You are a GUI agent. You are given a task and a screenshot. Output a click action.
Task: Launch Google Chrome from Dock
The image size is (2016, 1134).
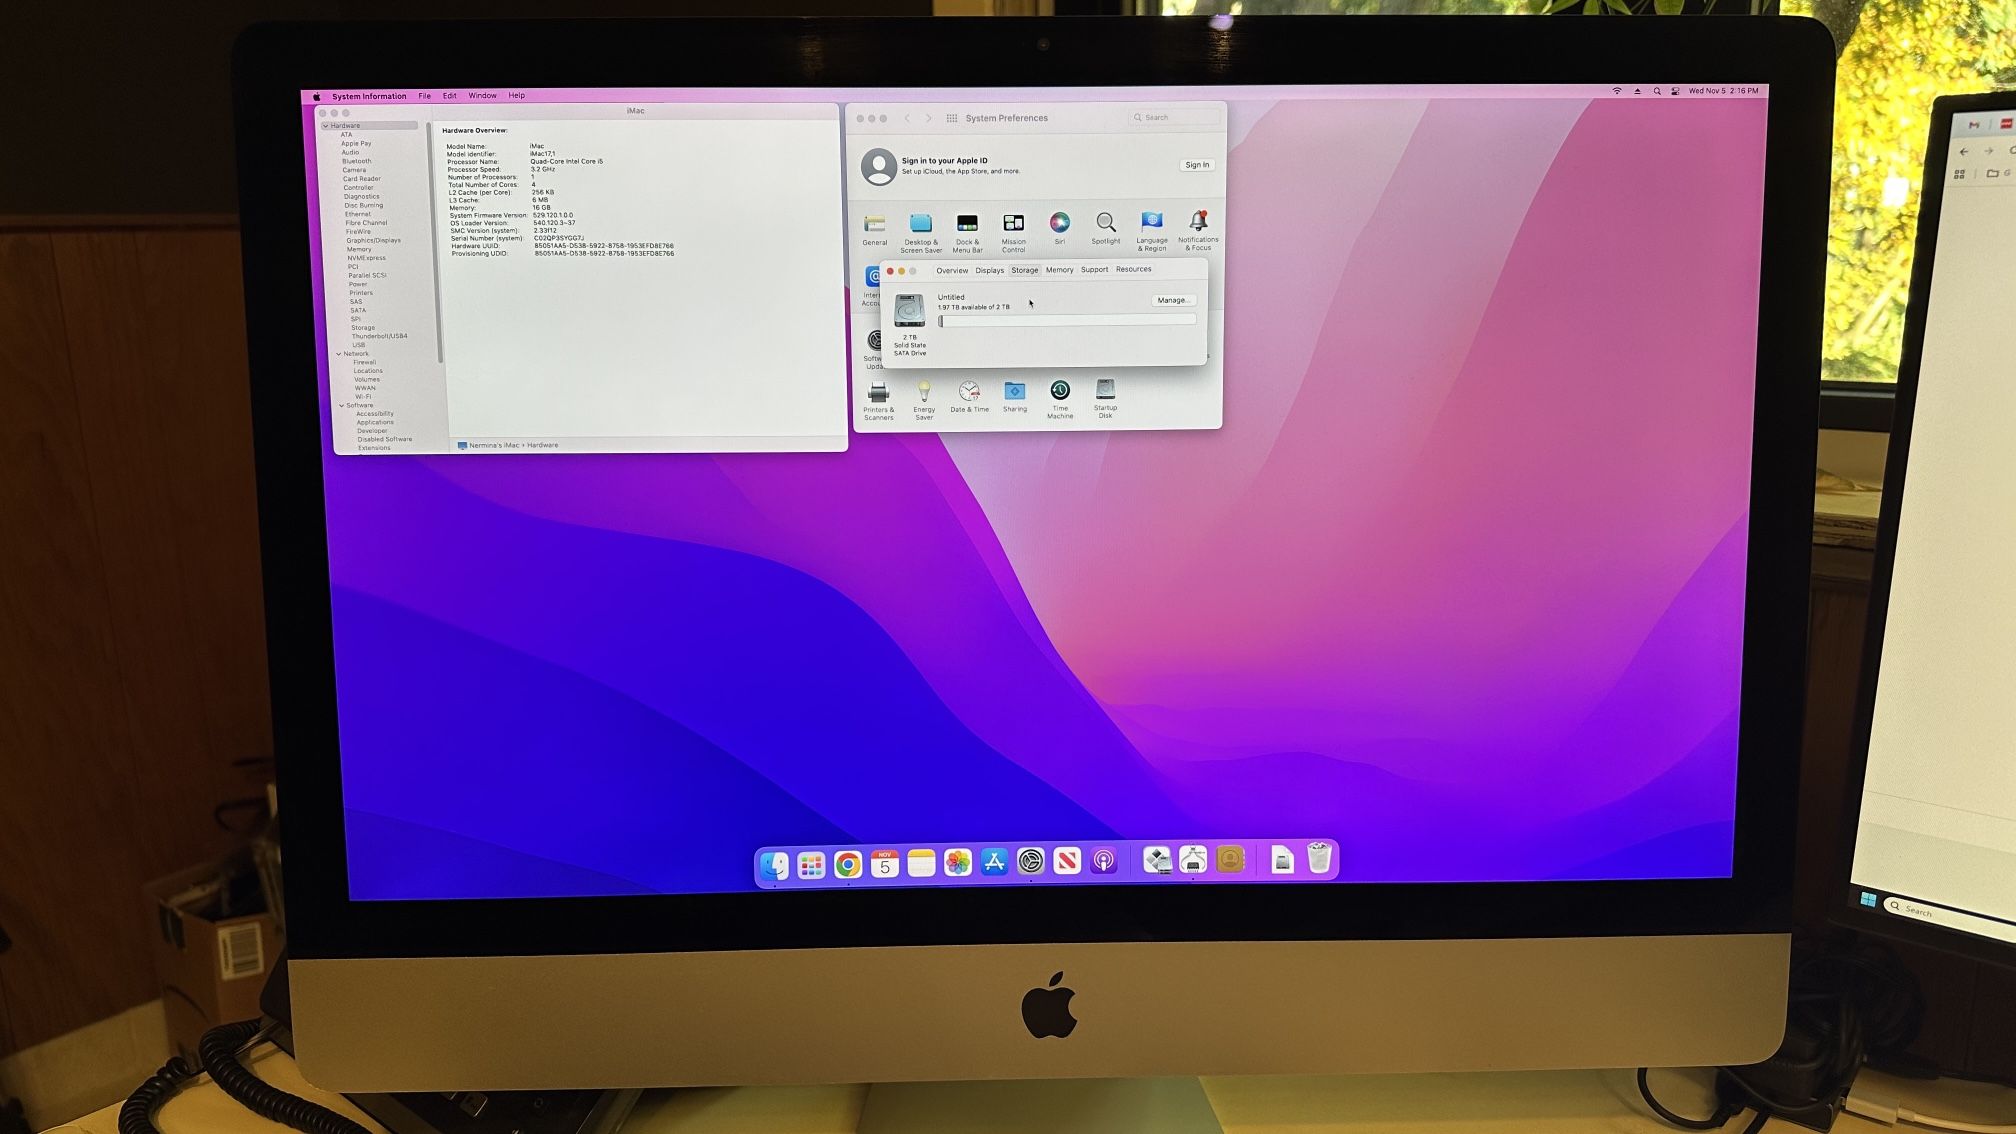848,864
